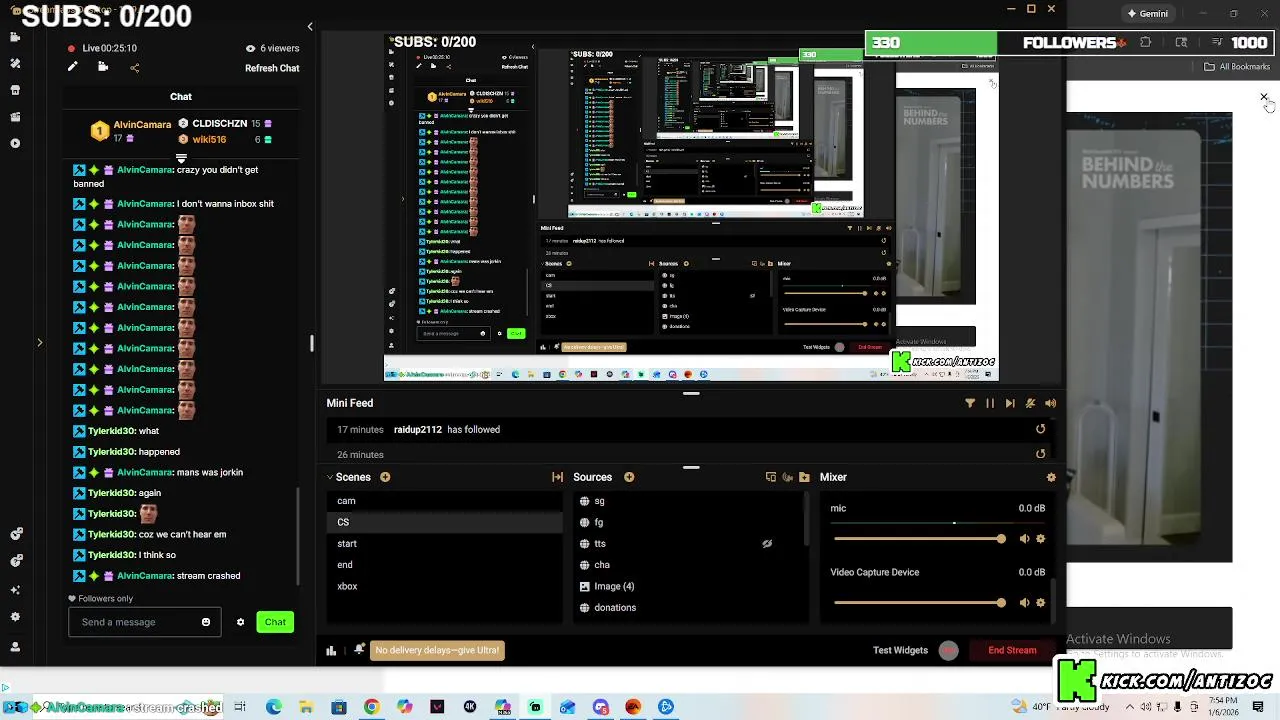This screenshot has width=1280, height=720.
Task: Click No delivery delays—give Ultra! banner
Action: [437, 650]
